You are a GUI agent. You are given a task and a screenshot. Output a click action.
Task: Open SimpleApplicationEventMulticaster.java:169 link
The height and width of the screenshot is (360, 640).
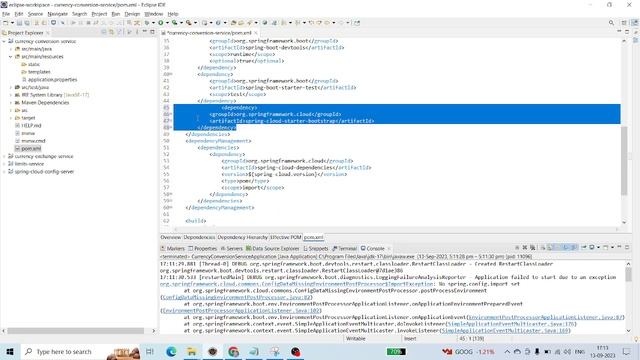click(x=505, y=331)
